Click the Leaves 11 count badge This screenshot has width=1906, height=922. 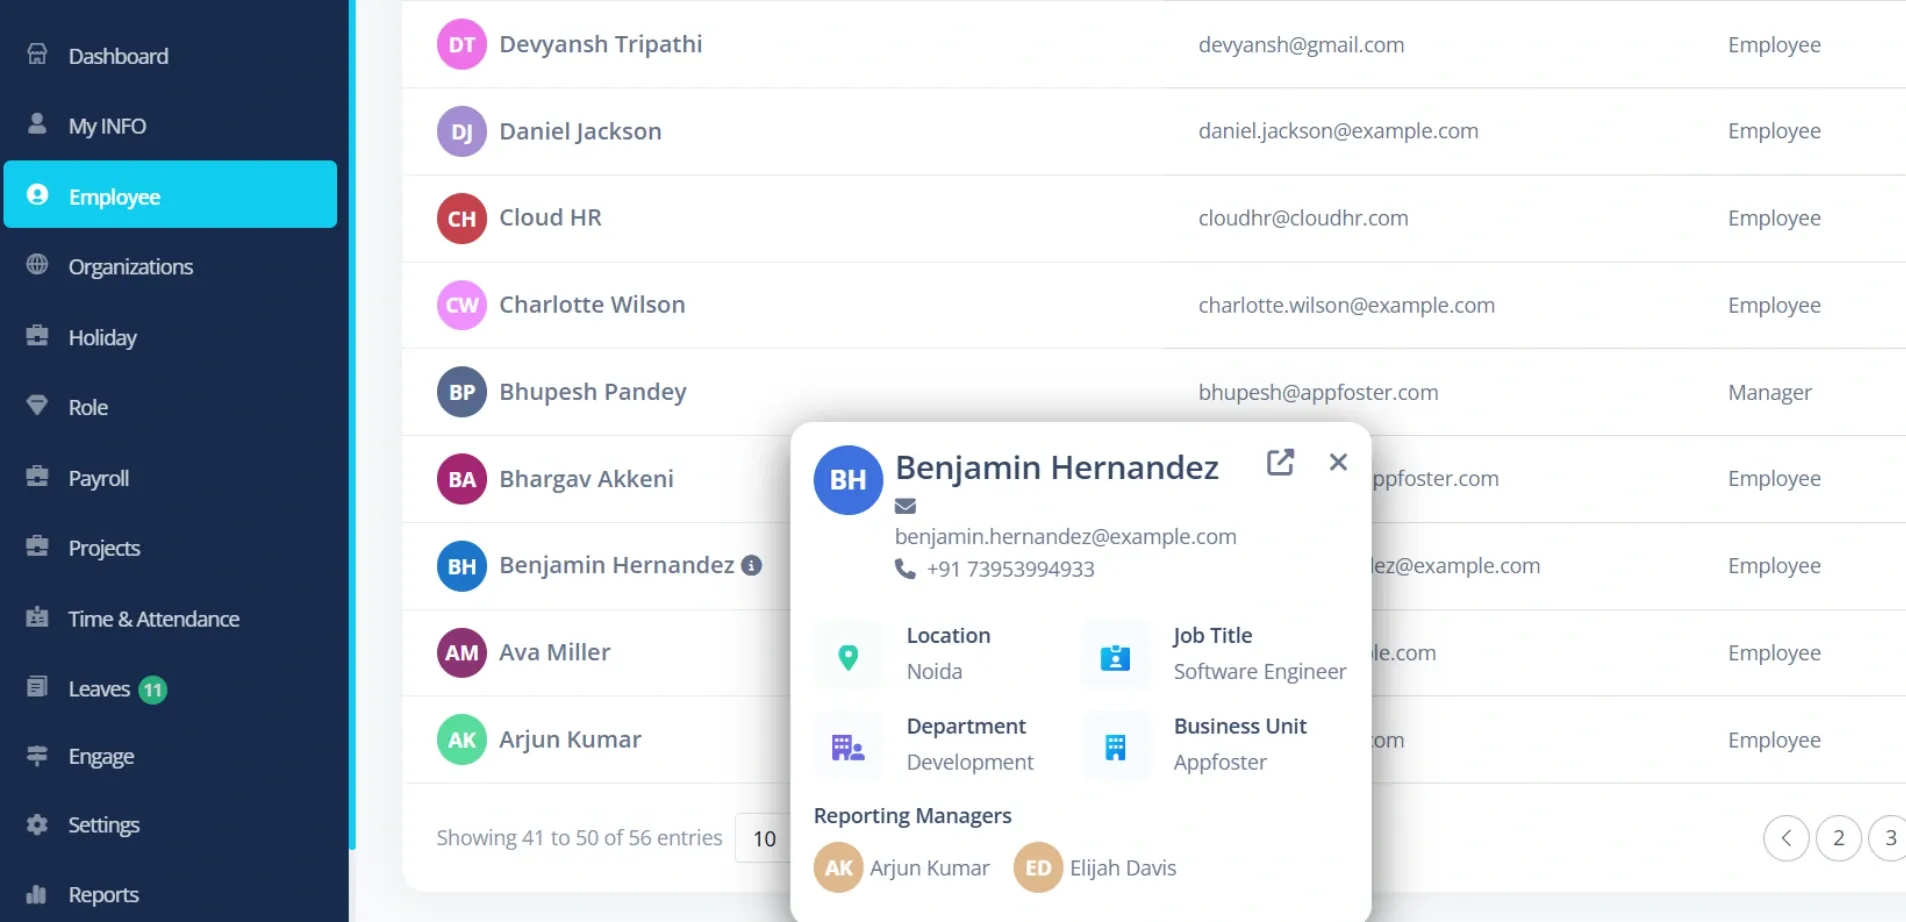(152, 690)
